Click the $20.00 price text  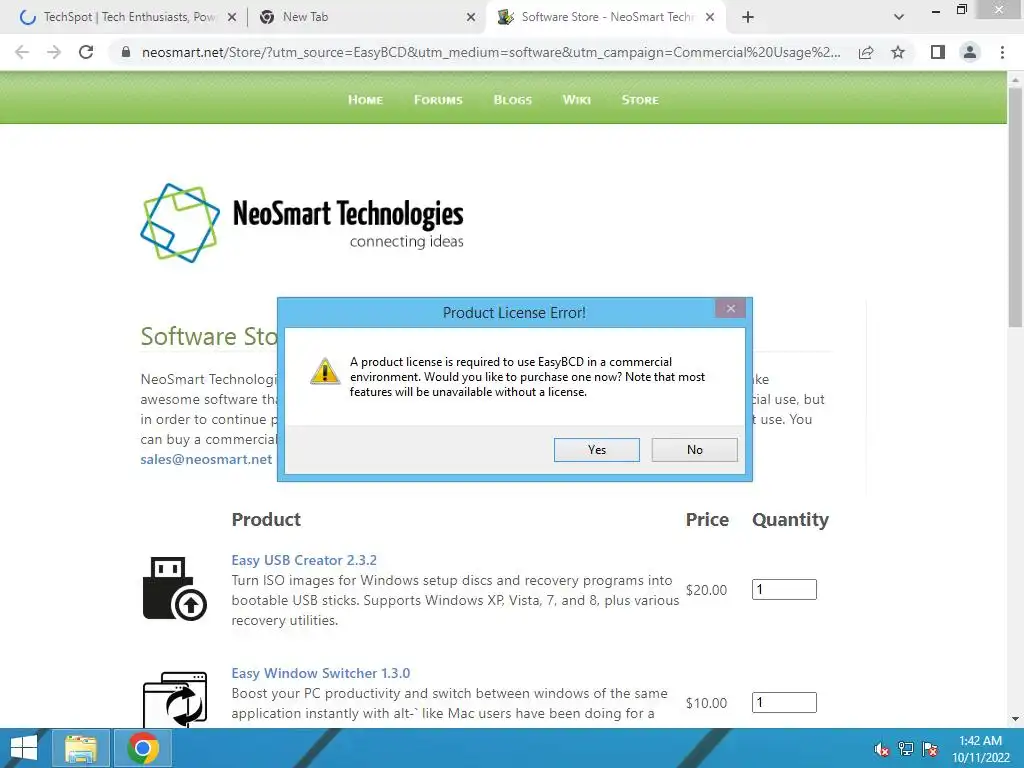click(706, 590)
